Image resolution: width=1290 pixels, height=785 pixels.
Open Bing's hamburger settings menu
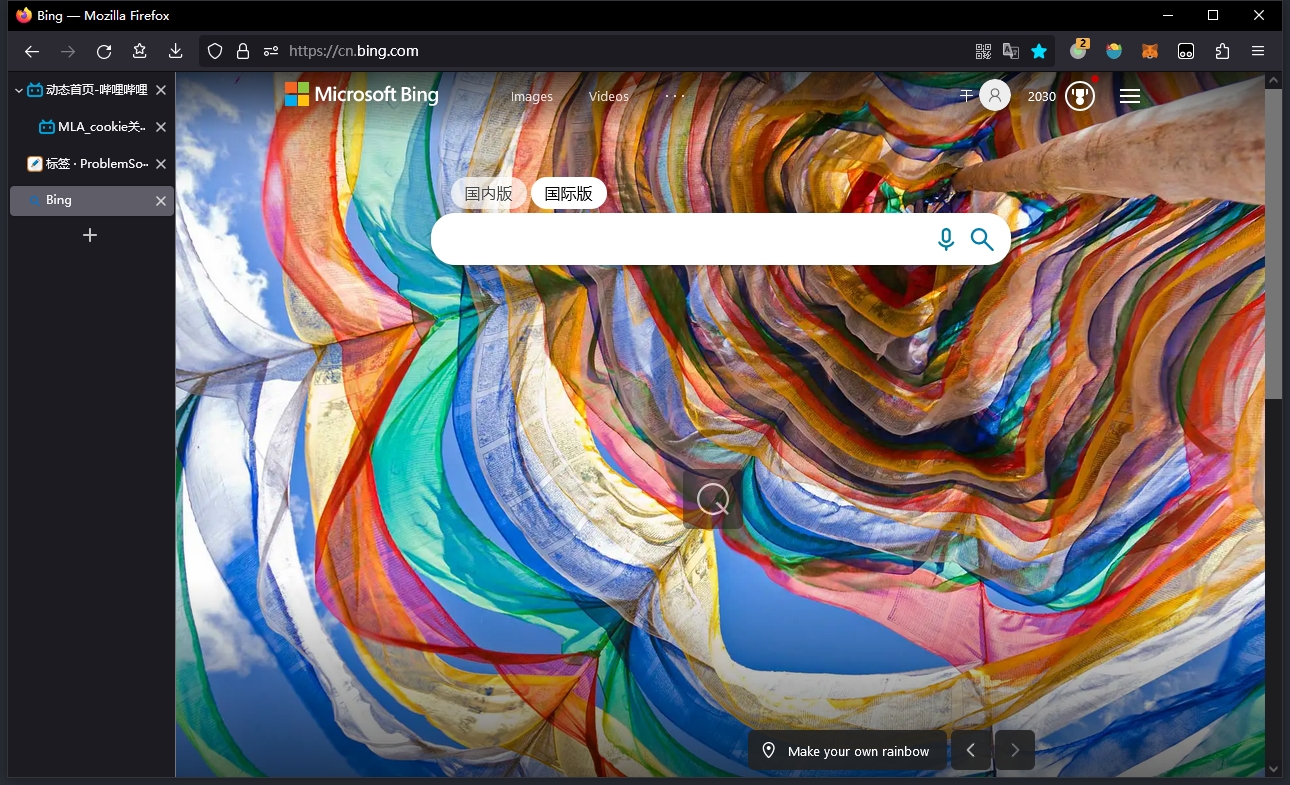(1130, 96)
